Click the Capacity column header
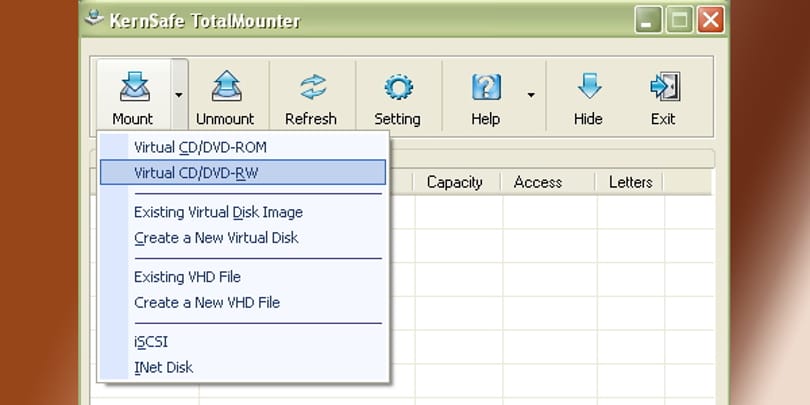 click(456, 182)
